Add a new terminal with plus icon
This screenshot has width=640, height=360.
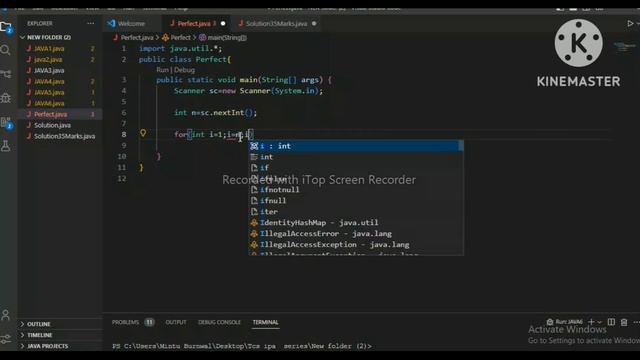(591, 322)
